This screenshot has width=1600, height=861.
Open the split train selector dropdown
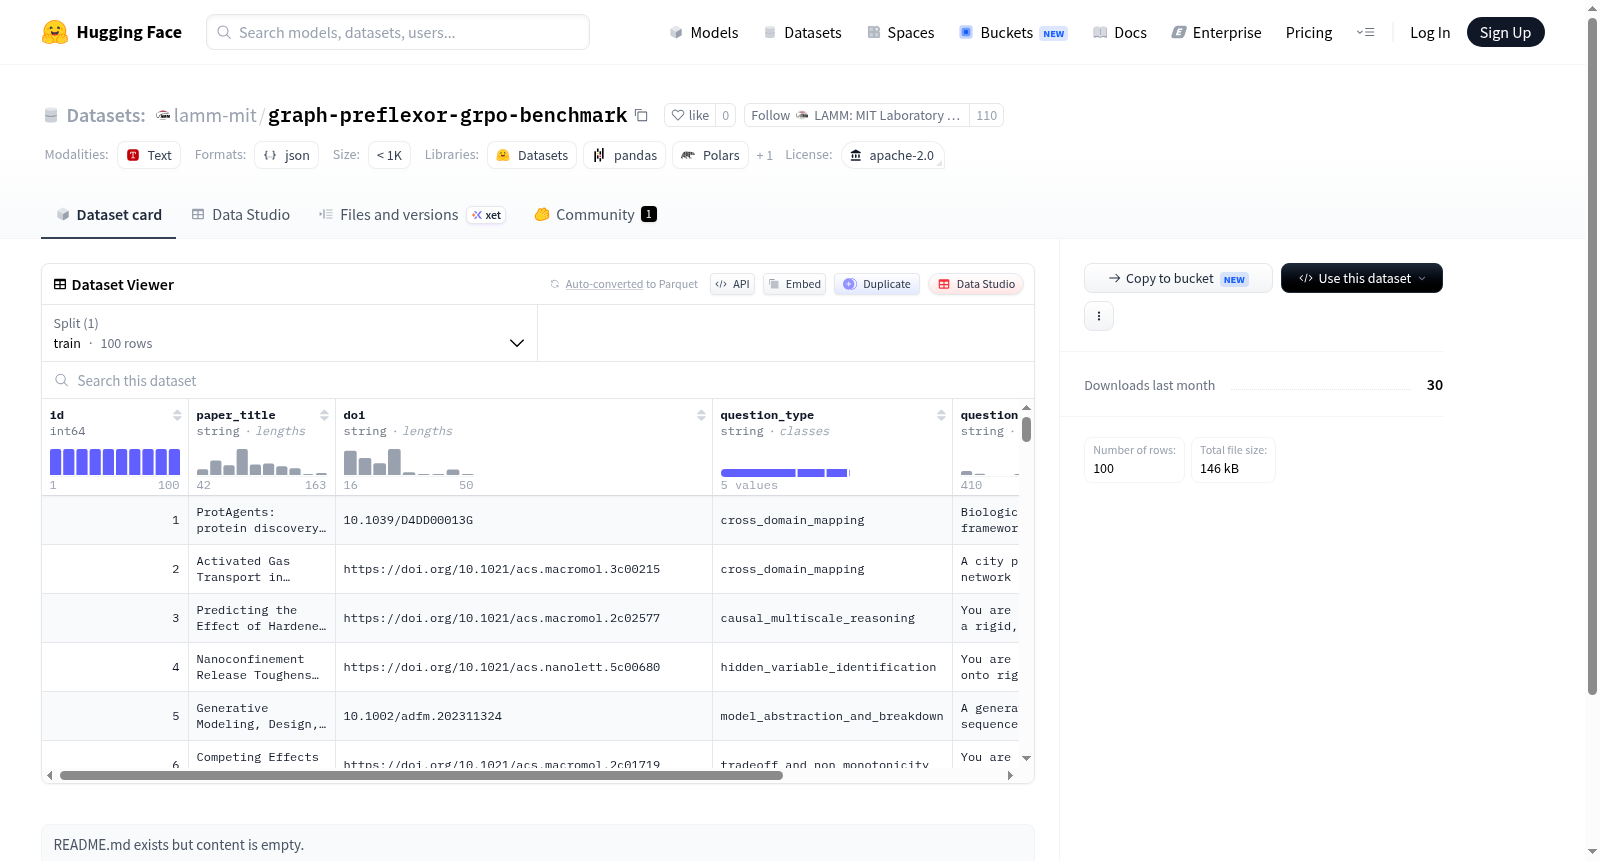[289, 333]
